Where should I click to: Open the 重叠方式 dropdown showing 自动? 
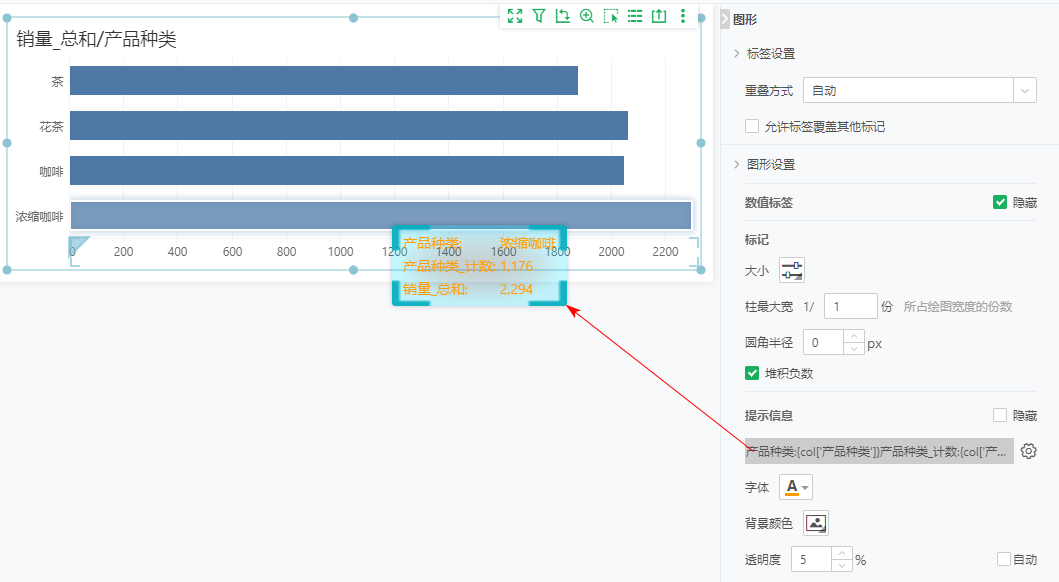click(x=919, y=89)
